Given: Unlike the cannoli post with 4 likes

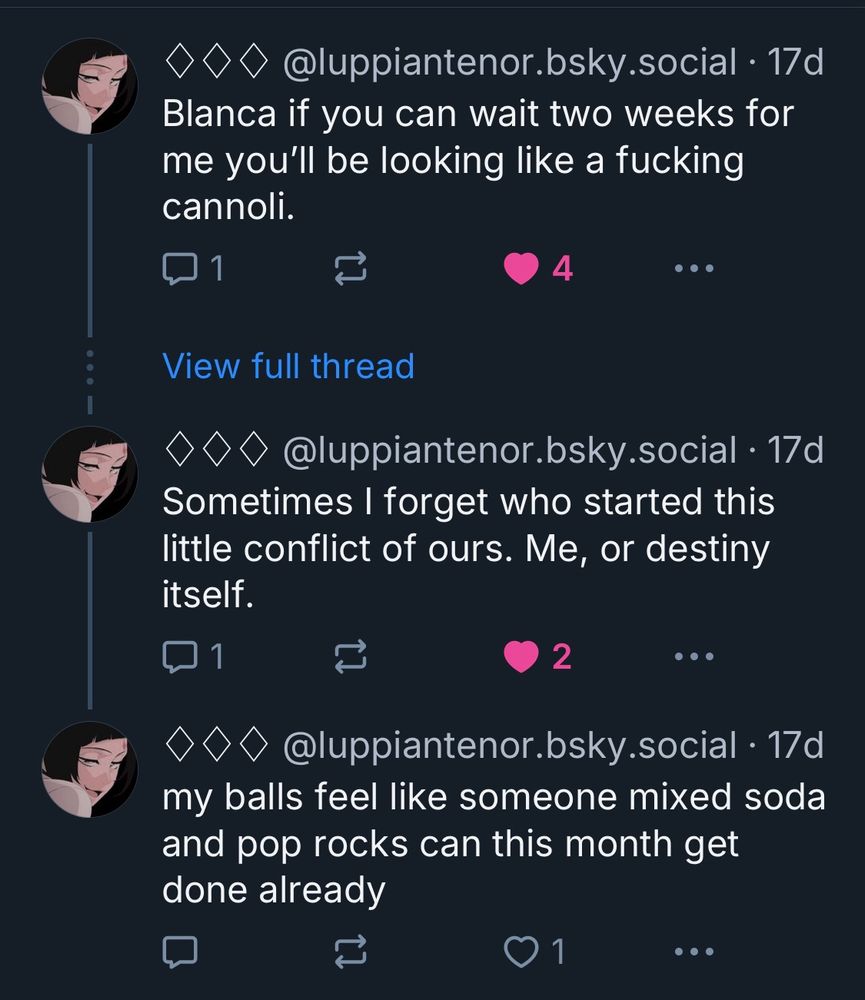Looking at the screenshot, I should click(521, 268).
